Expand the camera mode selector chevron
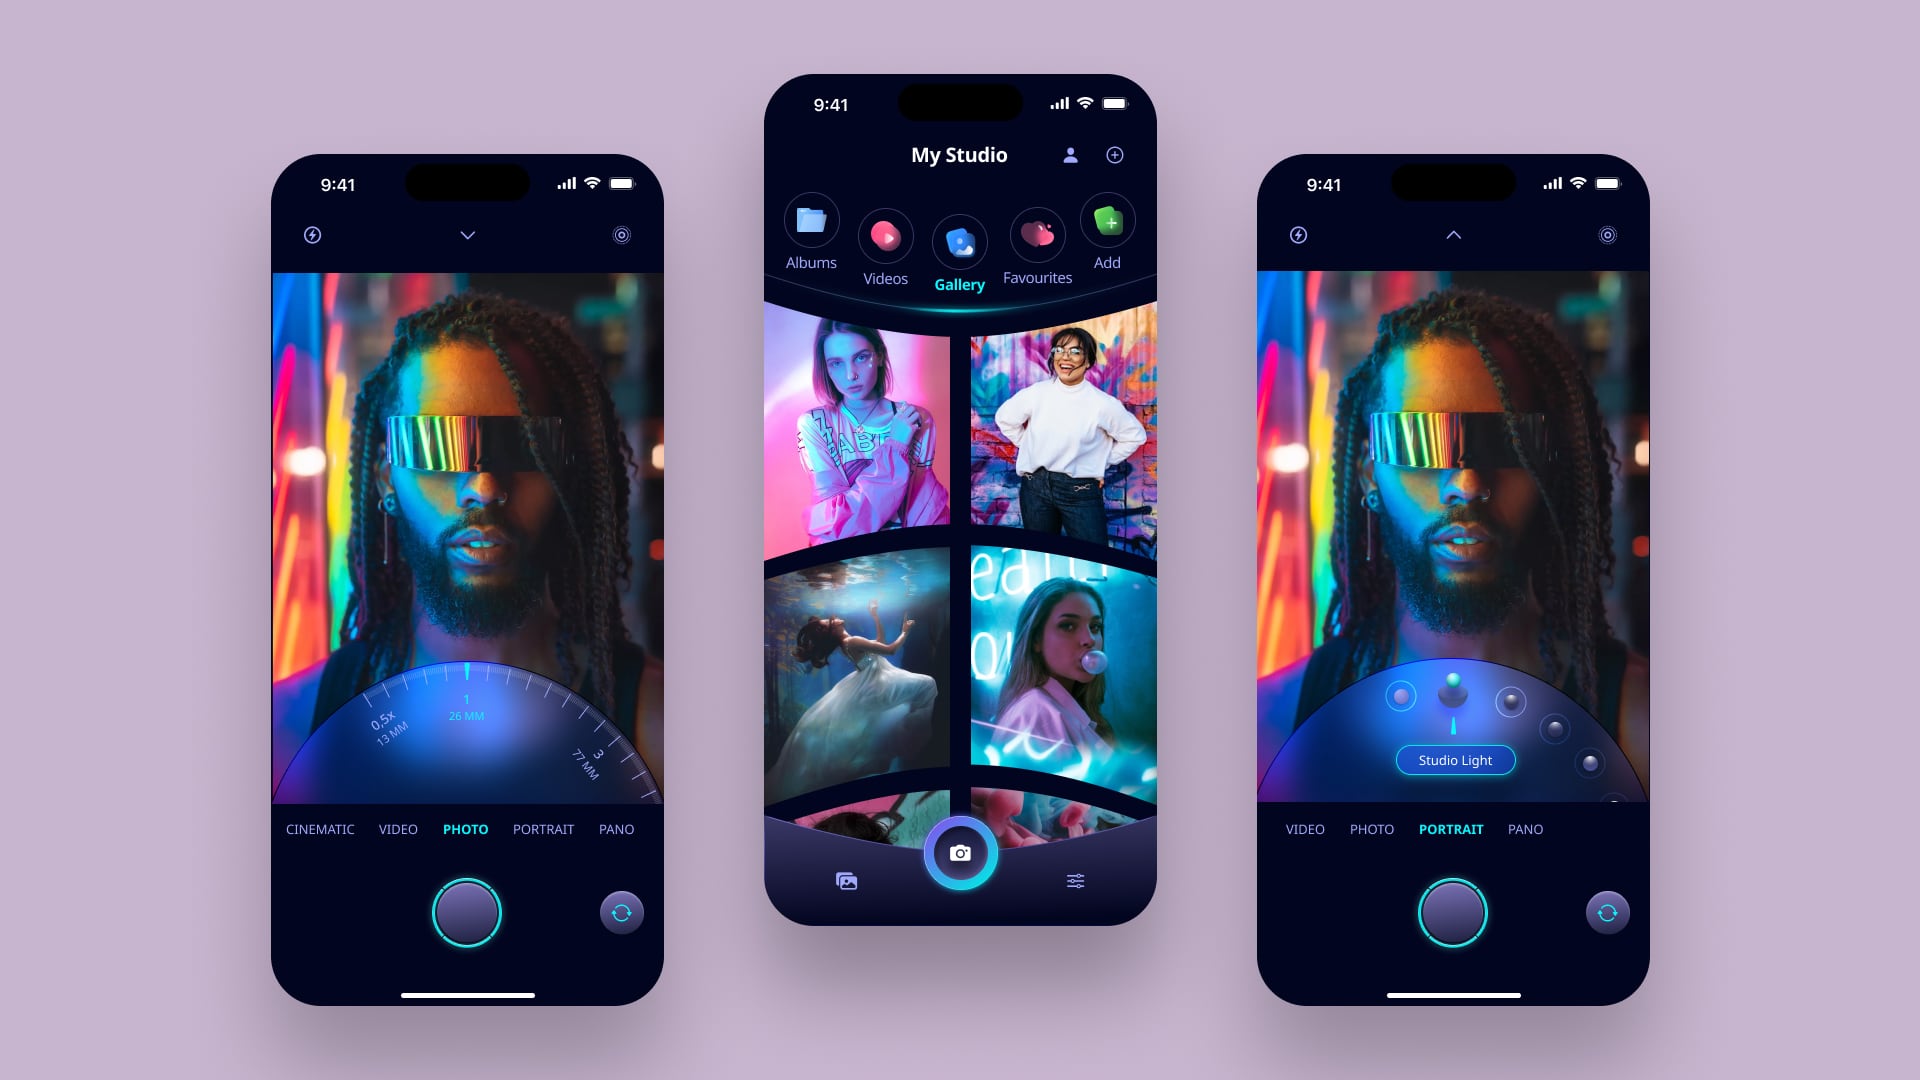The image size is (1920, 1080). coord(467,235)
